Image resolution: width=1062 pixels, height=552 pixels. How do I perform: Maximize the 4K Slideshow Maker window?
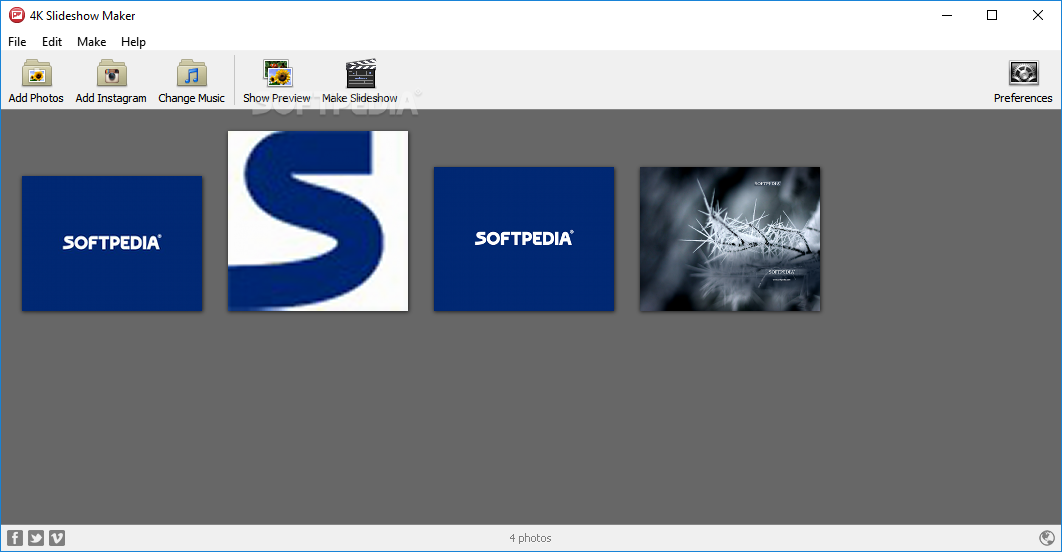click(992, 15)
